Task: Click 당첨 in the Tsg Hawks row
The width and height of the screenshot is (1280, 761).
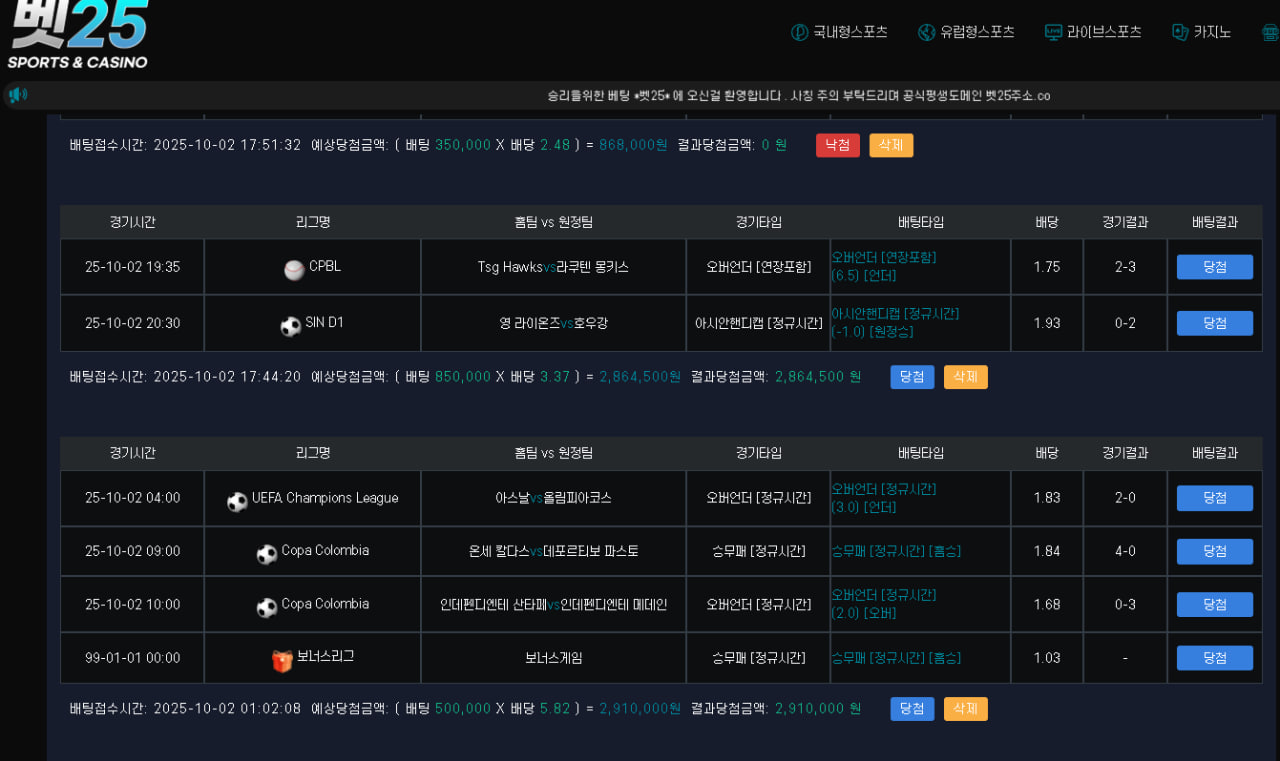Action: click(1214, 267)
